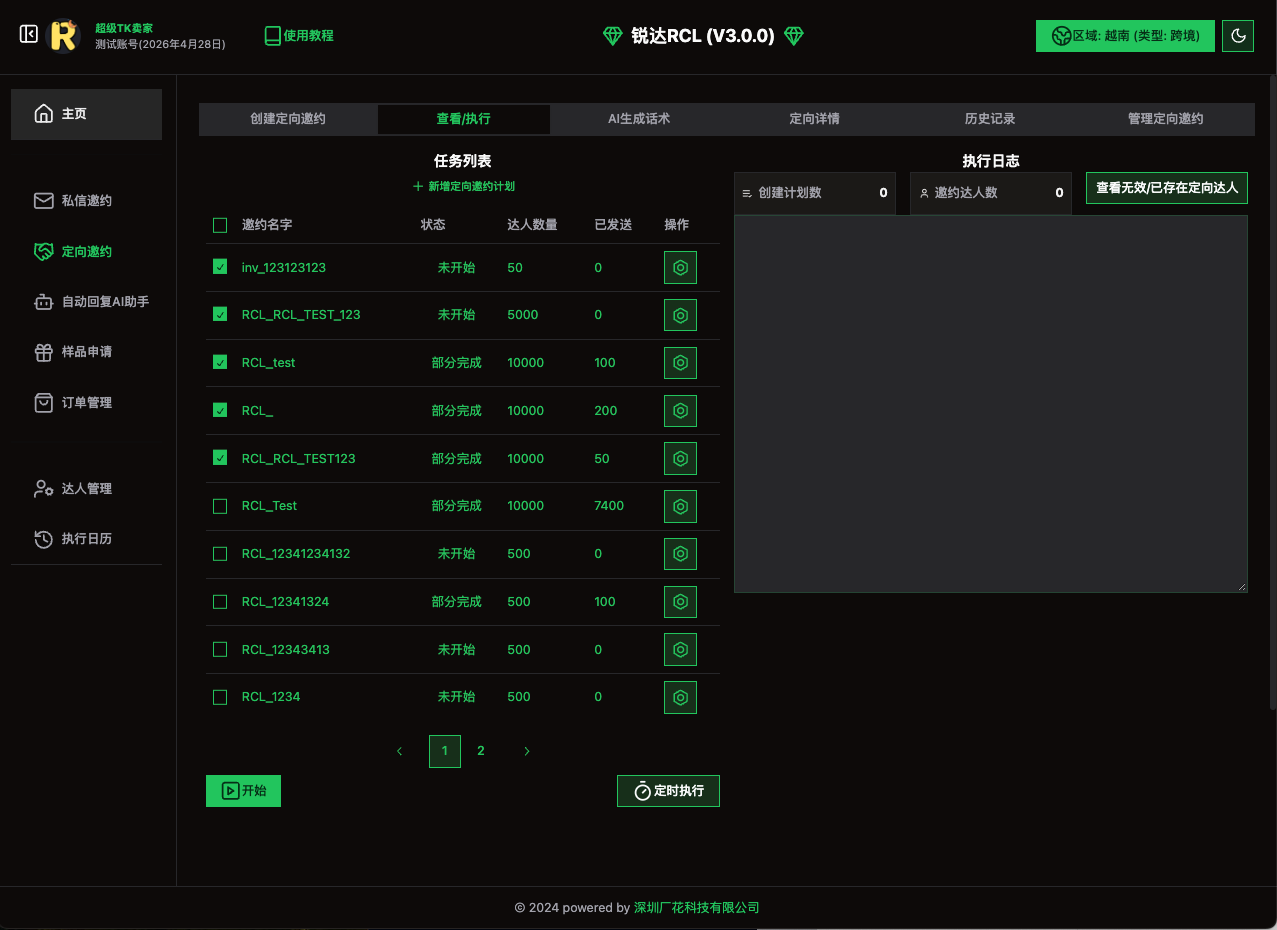Open 私信邀约 from the sidebar
Screen dimensions: 1277x930
(x=86, y=200)
